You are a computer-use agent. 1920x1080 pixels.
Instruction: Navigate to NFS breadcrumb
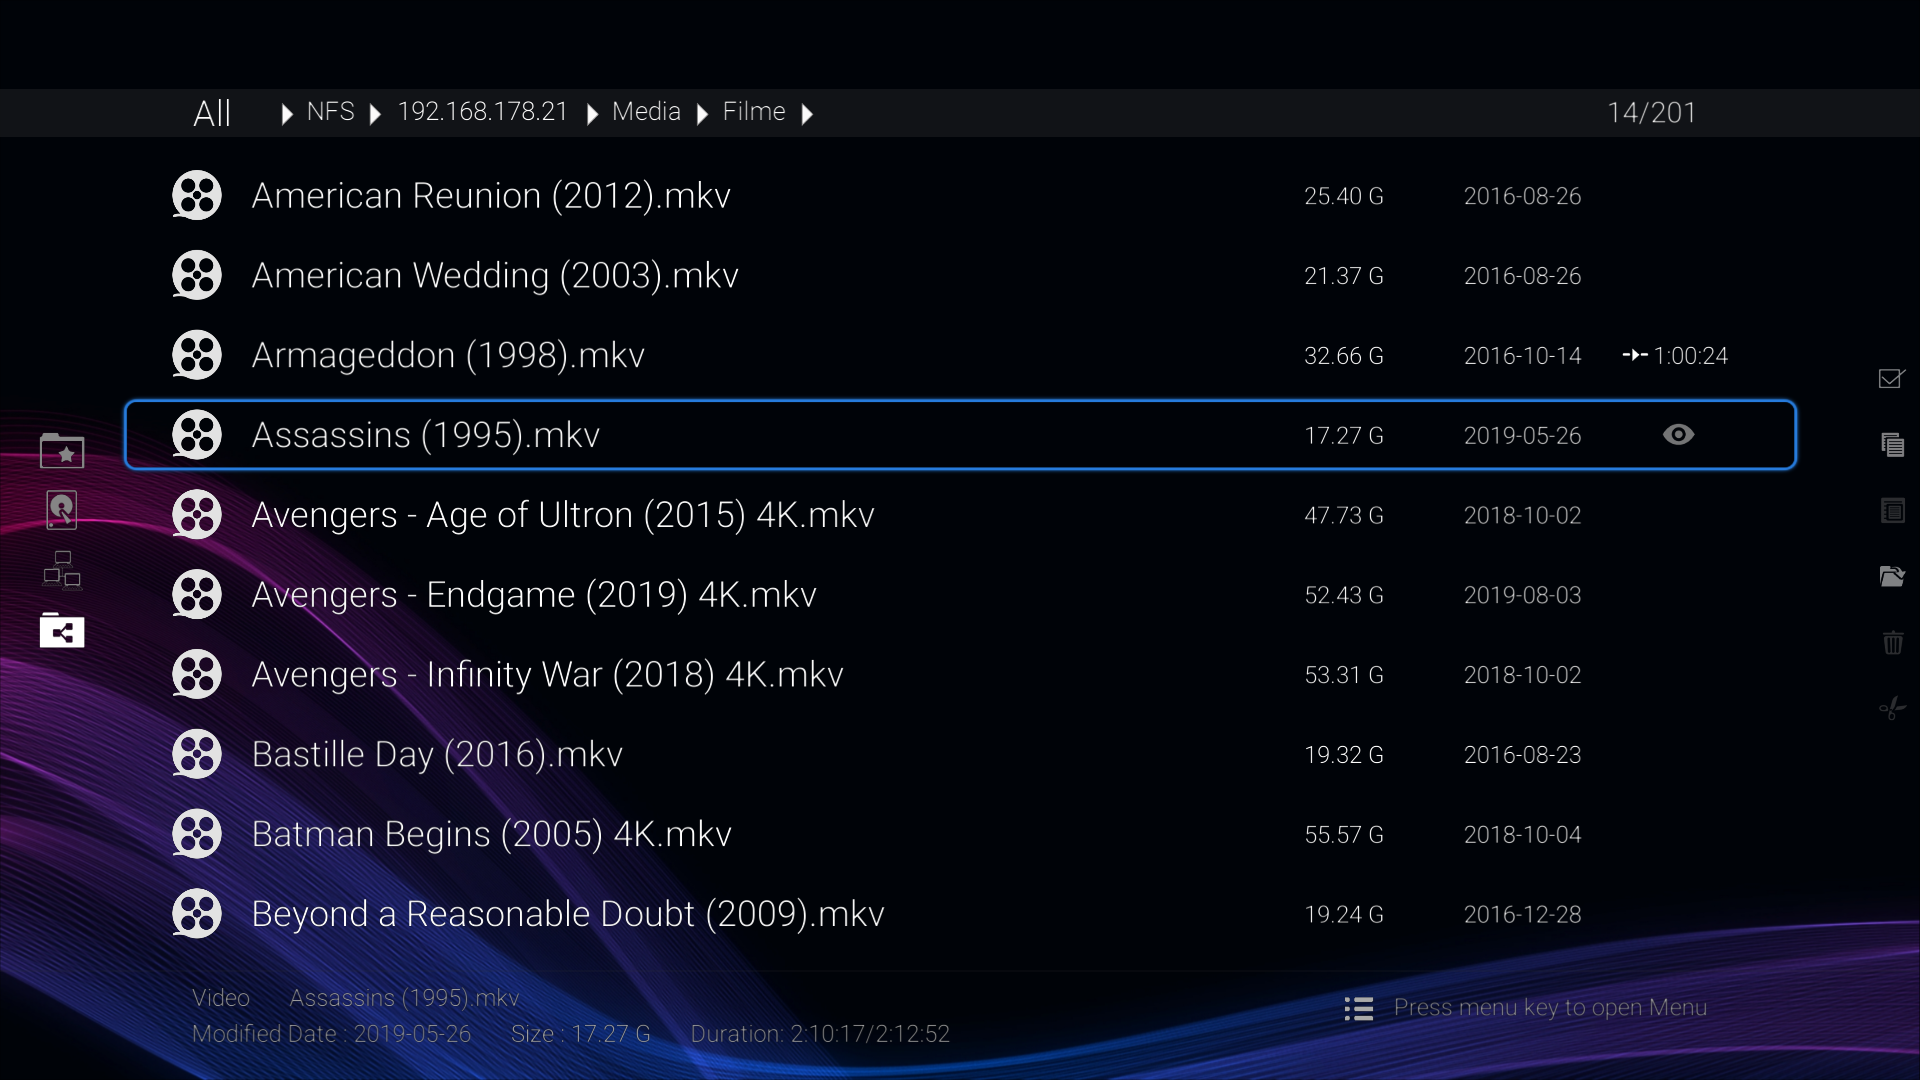(330, 111)
